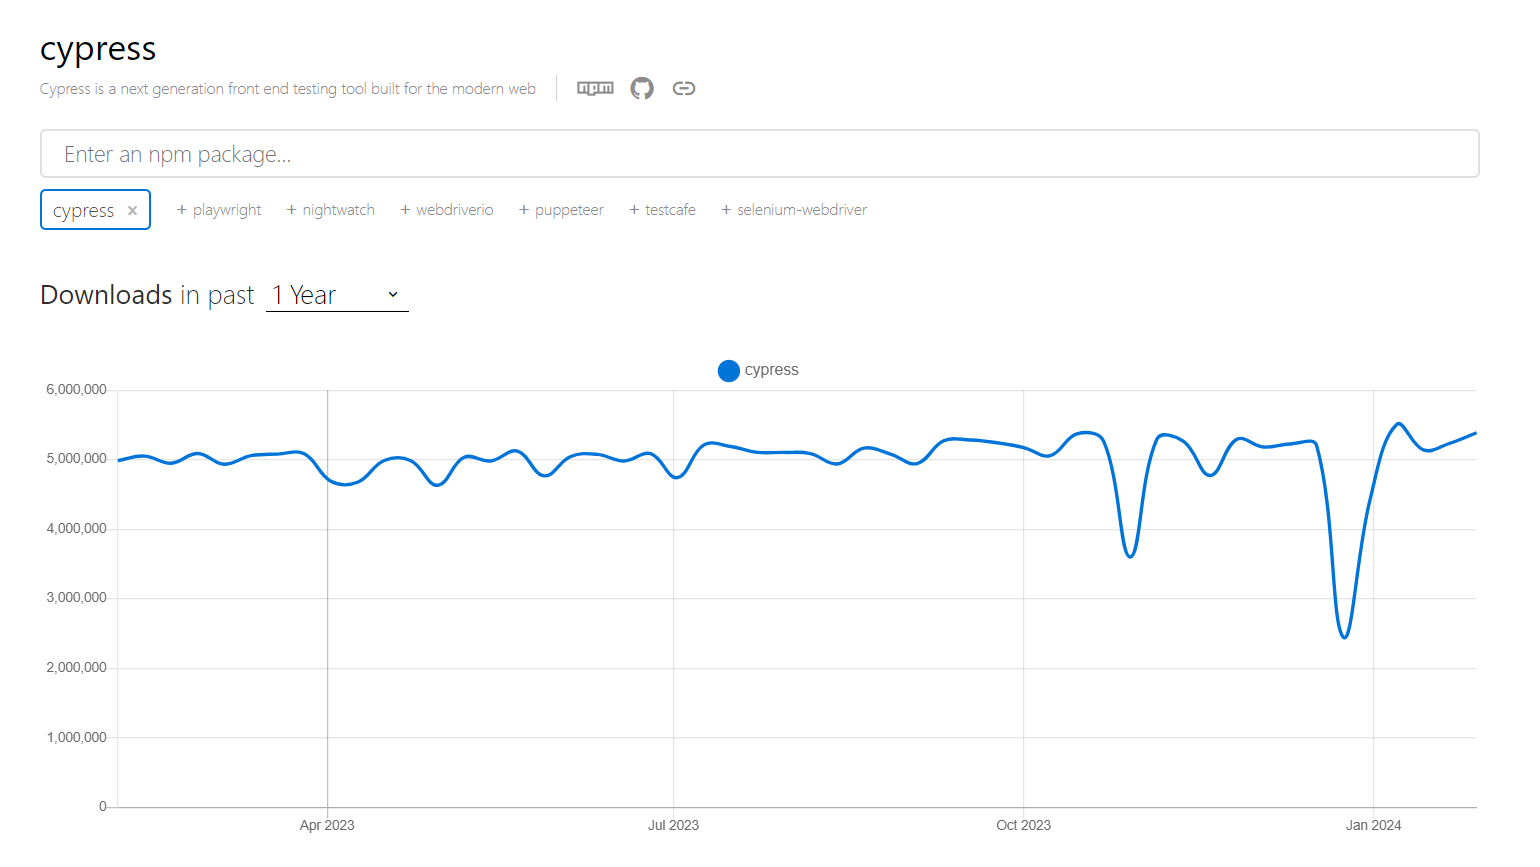Screen dimensions: 1540x867
Task: Add nightwatch to the comparison
Action: point(331,210)
